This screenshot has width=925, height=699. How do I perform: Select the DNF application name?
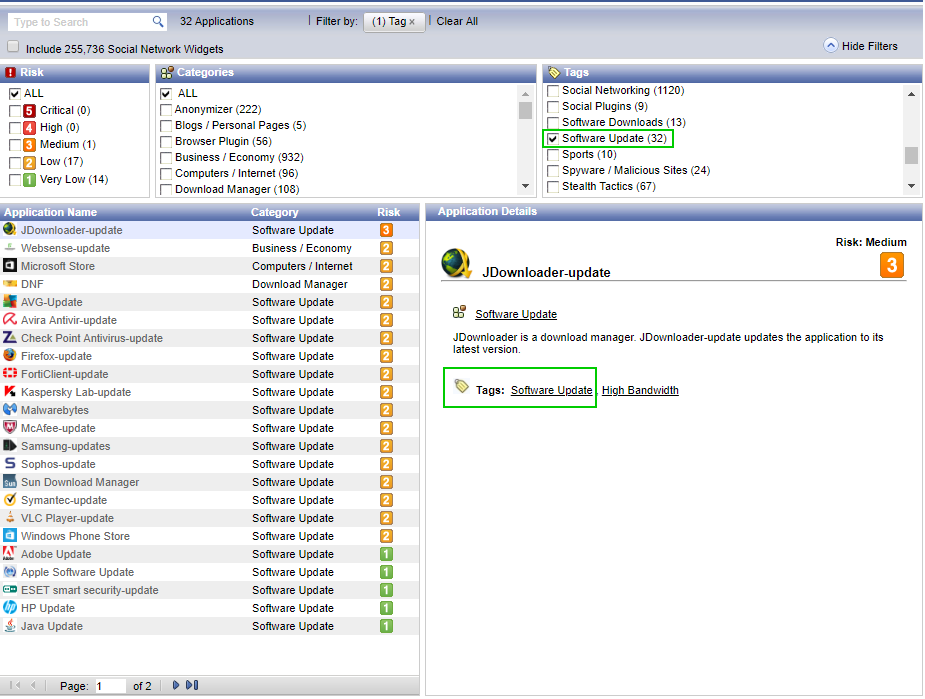(x=32, y=284)
